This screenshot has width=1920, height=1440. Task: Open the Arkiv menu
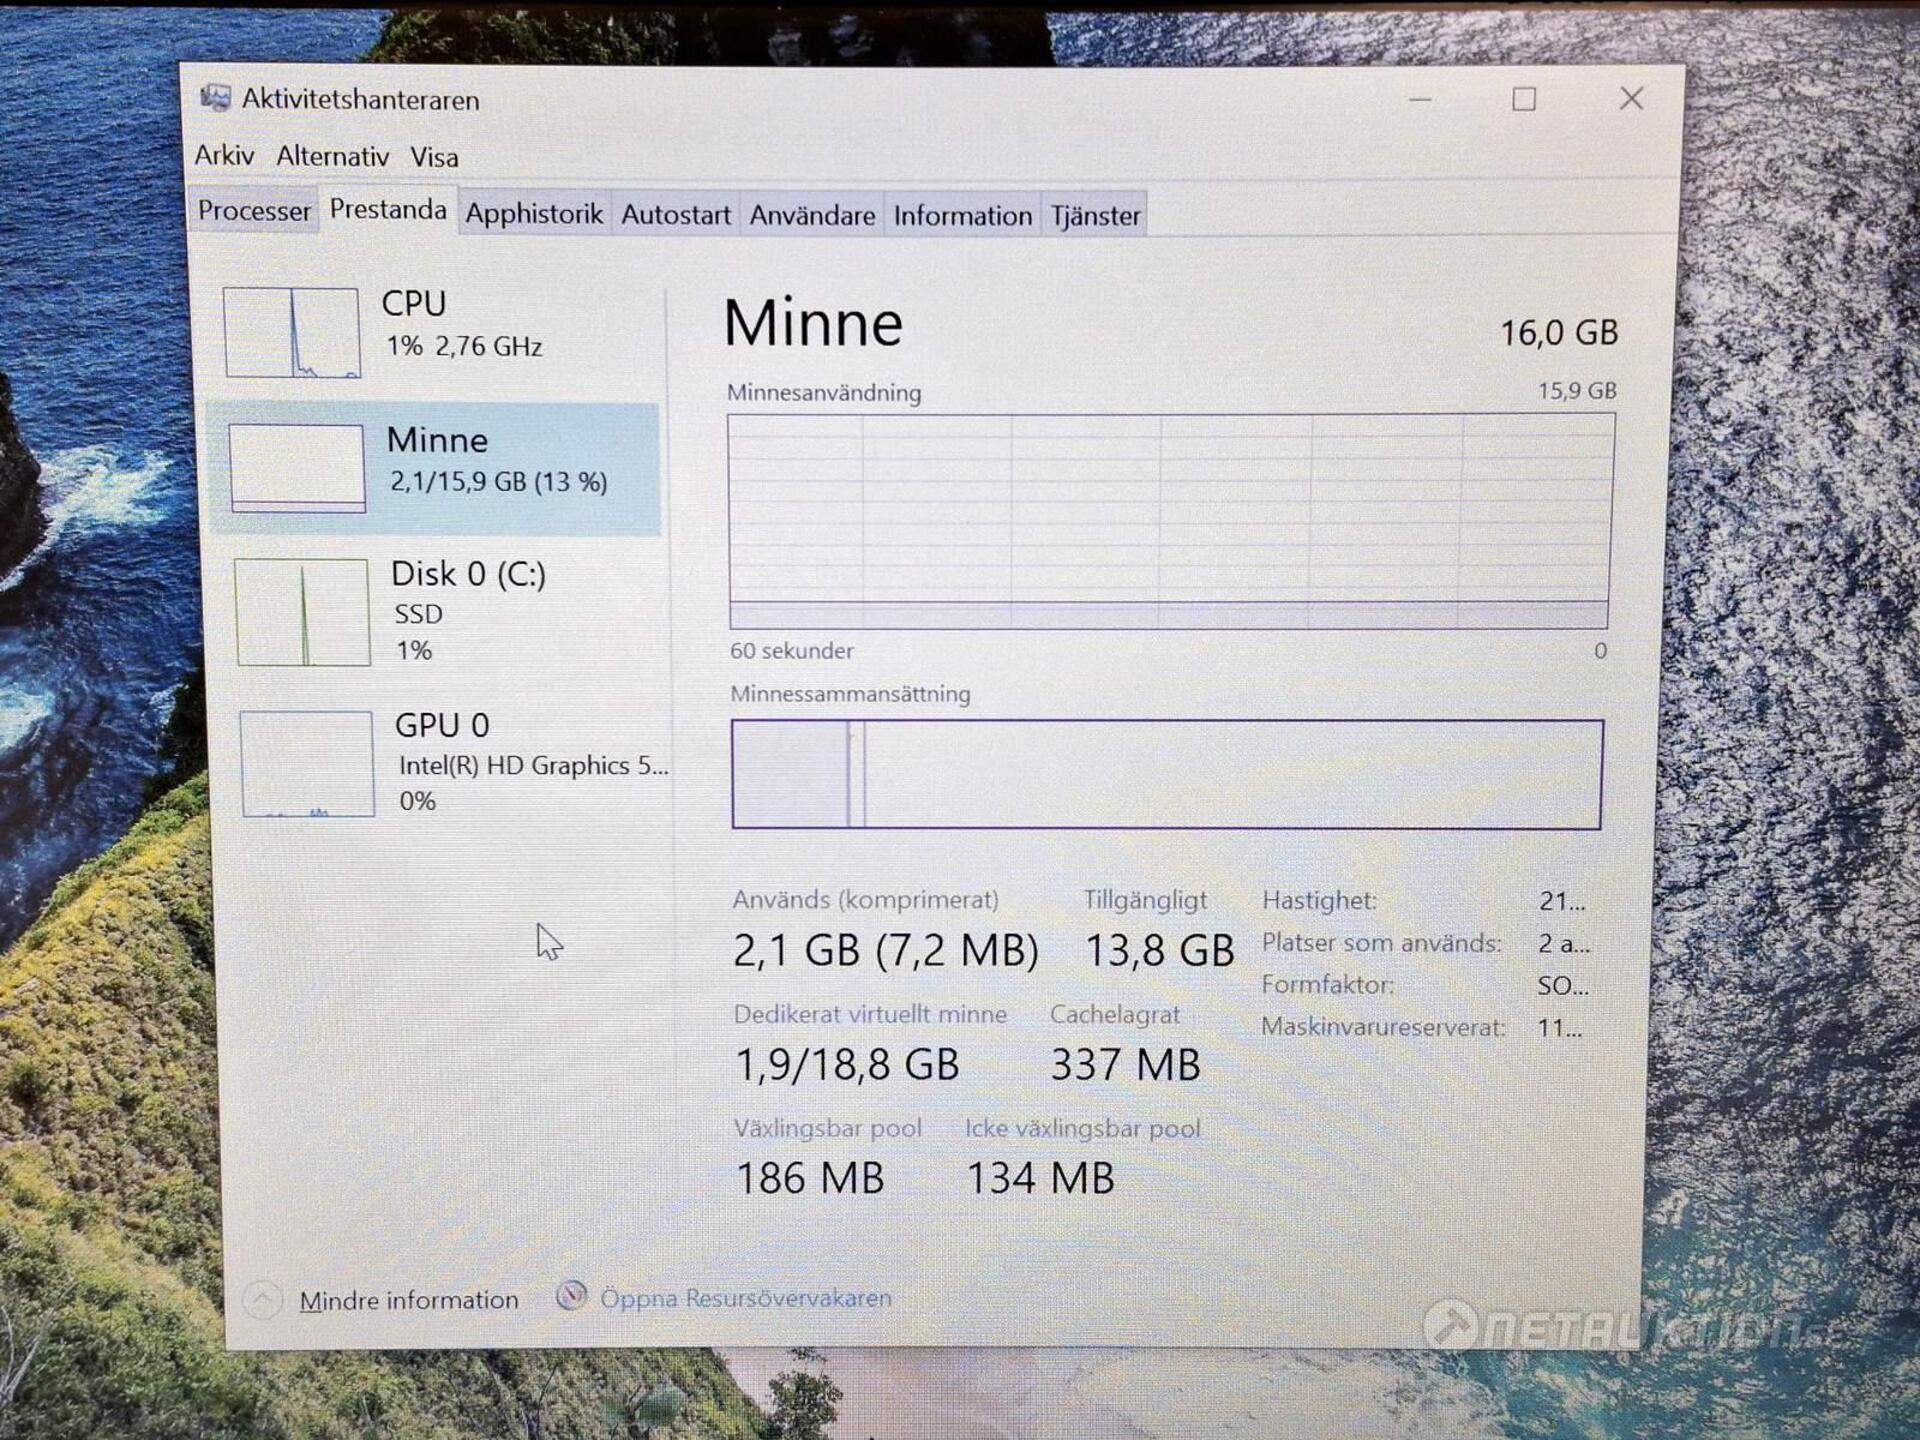coord(224,156)
